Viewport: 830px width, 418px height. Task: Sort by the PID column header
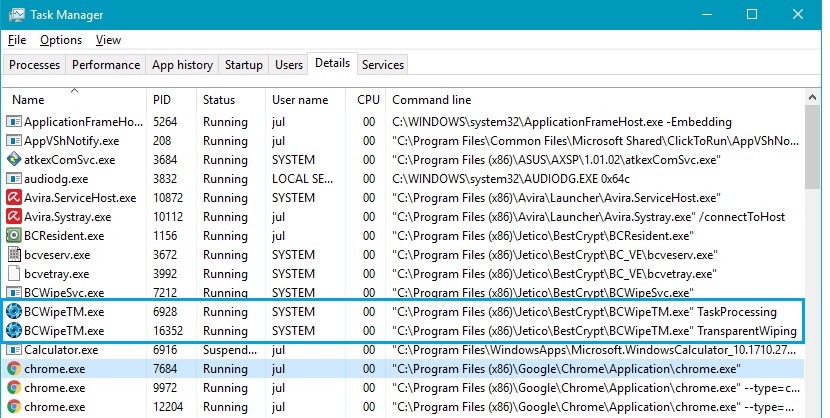point(172,99)
